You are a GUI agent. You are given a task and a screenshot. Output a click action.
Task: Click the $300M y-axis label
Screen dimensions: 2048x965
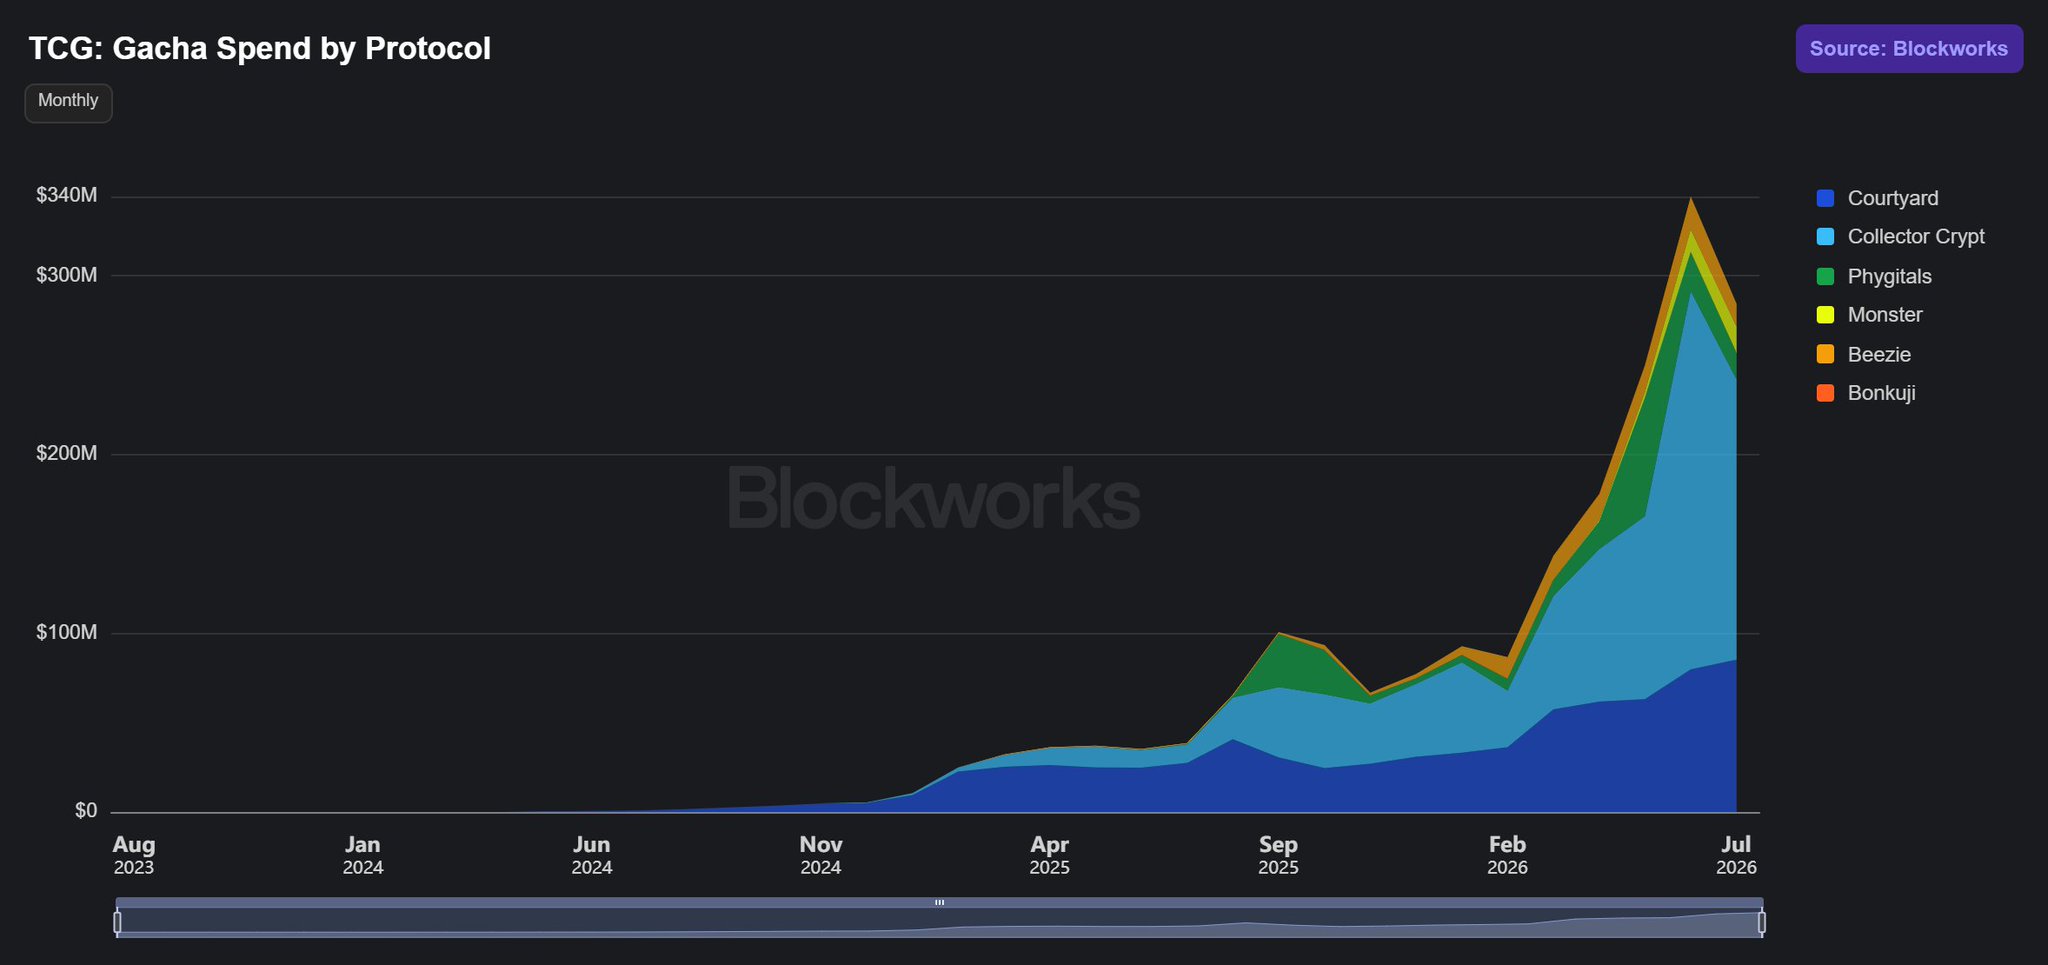pyautogui.click(x=67, y=275)
